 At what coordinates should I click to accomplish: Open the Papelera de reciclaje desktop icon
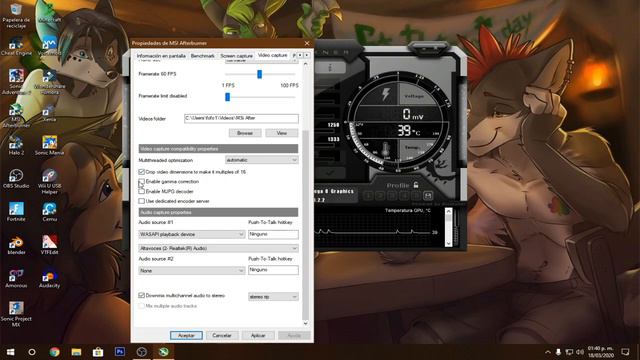[16, 16]
